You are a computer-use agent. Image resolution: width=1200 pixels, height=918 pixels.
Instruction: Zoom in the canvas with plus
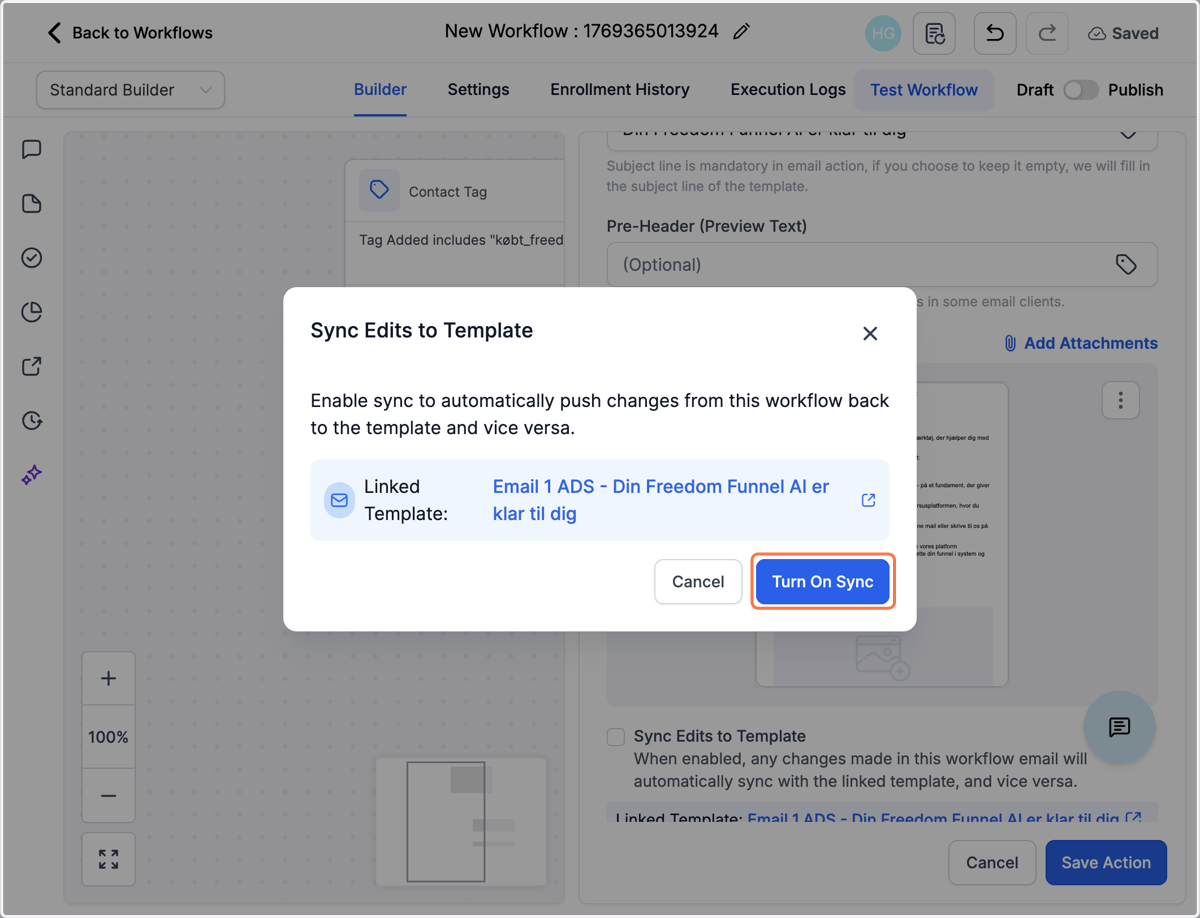[108, 679]
